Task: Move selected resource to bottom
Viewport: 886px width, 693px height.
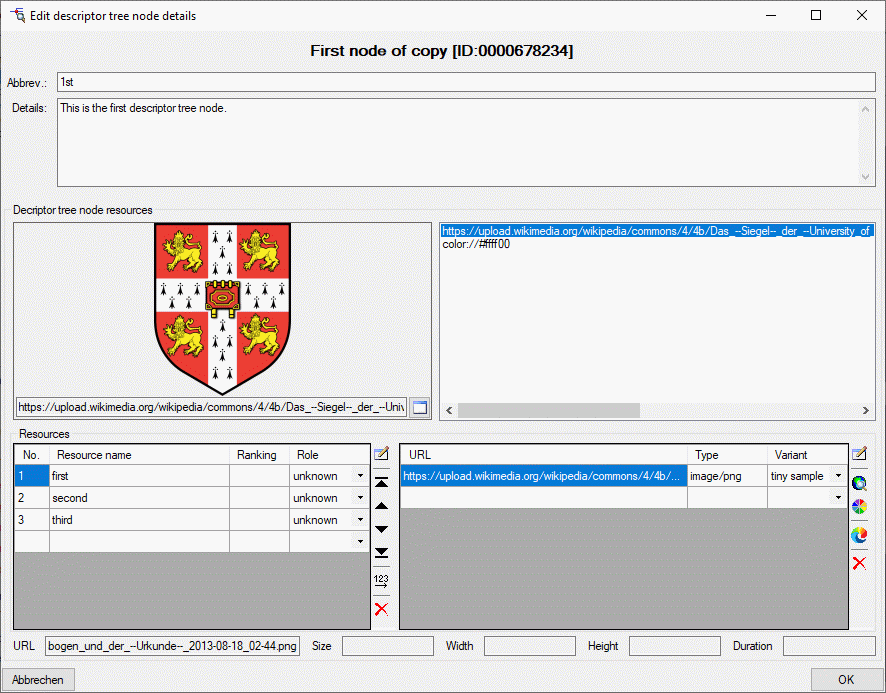Action: point(381,552)
